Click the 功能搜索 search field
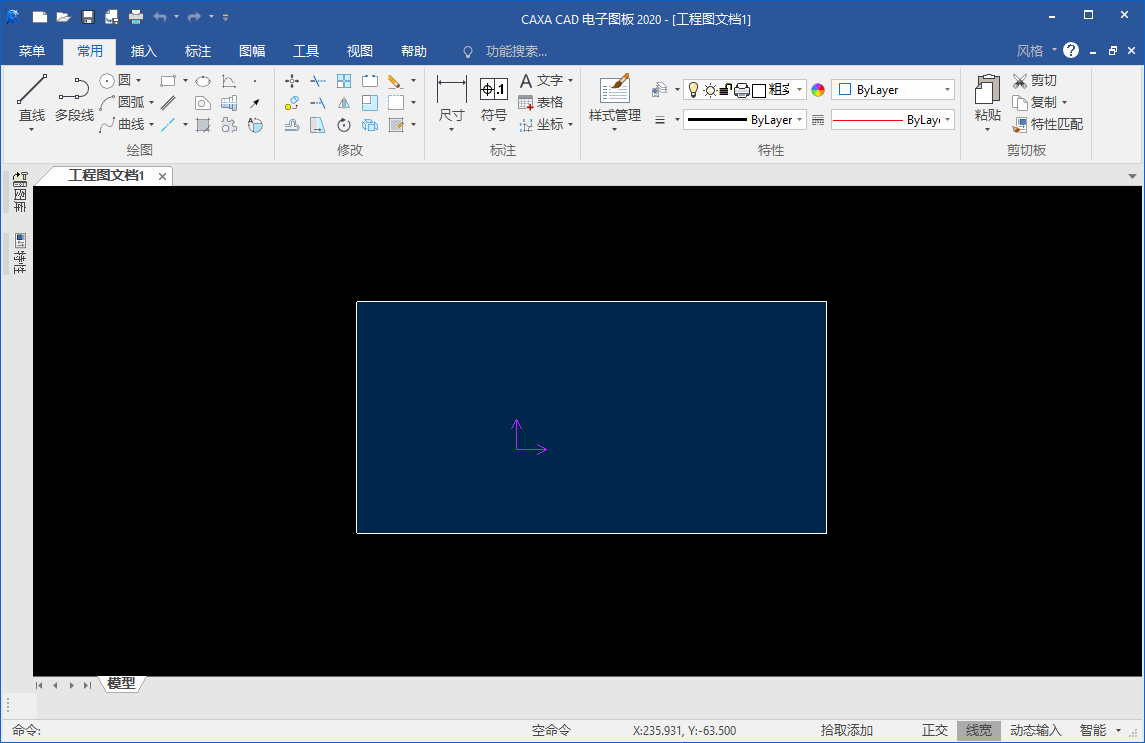The height and width of the screenshot is (743, 1145). click(x=516, y=52)
